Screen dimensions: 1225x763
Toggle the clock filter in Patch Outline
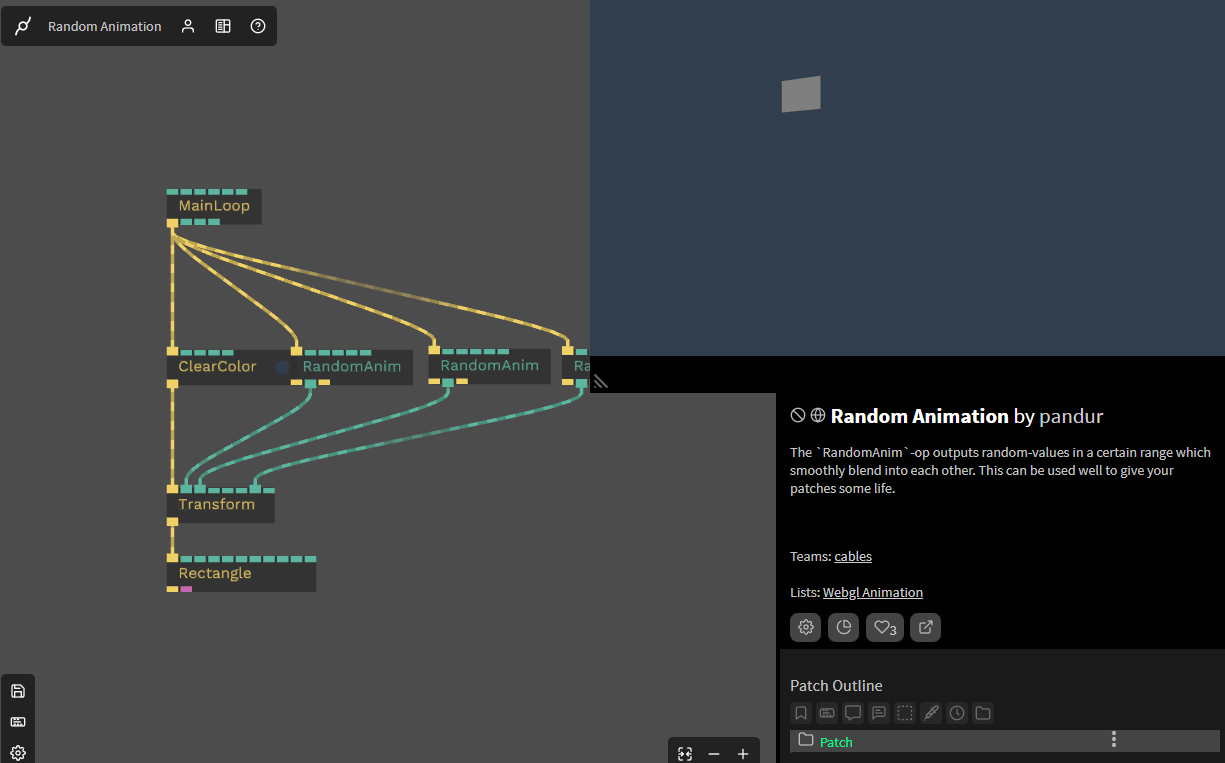[957, 712]
